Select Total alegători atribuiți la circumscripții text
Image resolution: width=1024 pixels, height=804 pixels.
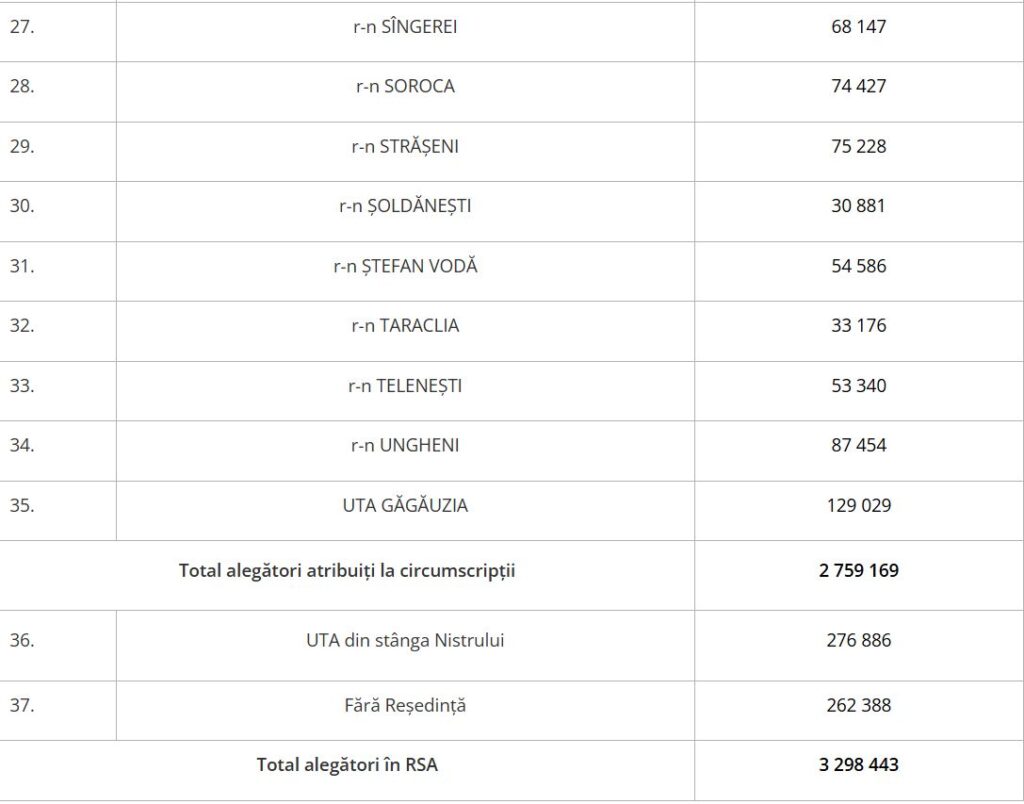(347, 571)
